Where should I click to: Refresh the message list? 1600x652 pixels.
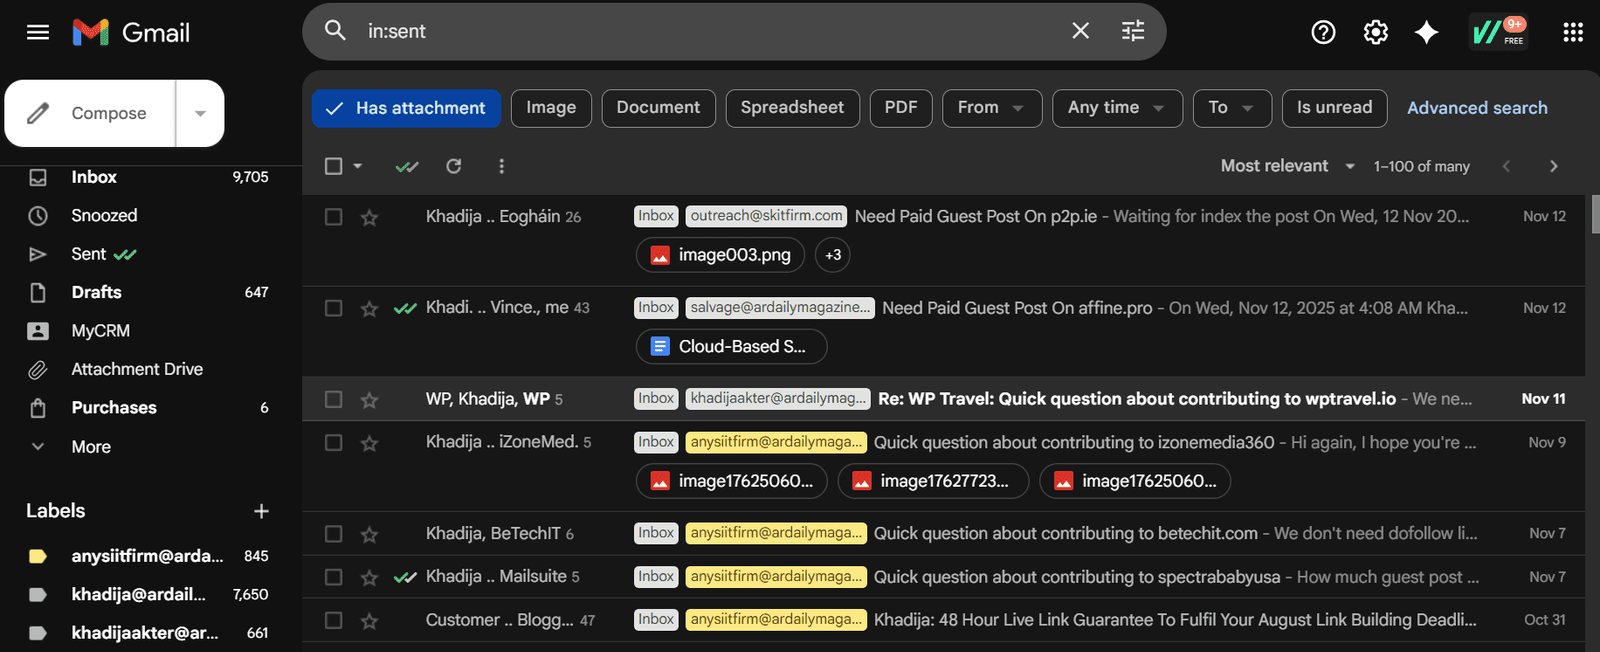(454, 166)
